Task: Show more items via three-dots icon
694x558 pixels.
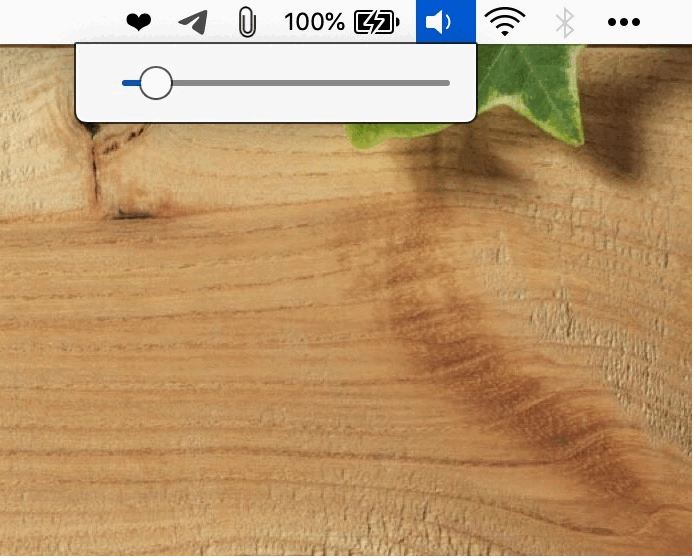Action: point(624,22)
